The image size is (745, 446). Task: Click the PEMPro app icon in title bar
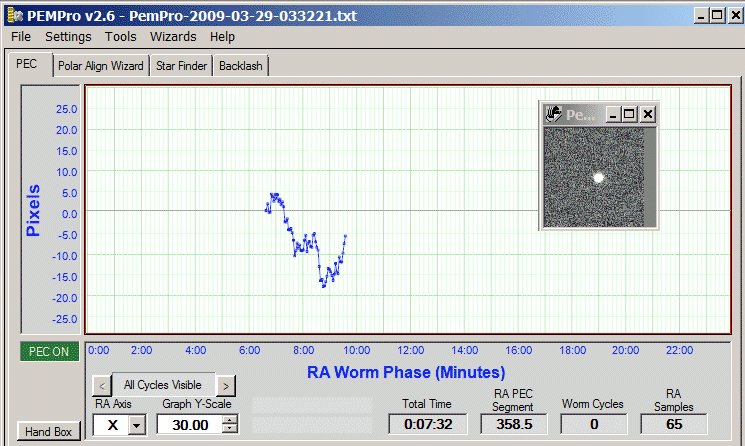pyautogui.click(x=15, y=16)
